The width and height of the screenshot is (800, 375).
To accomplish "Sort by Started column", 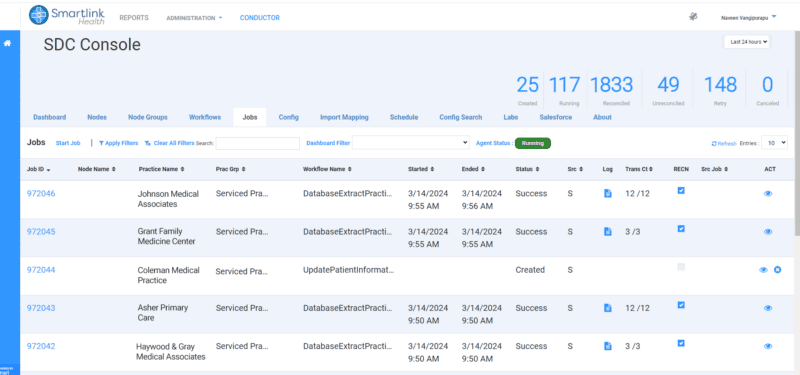I will click(421, 169).
